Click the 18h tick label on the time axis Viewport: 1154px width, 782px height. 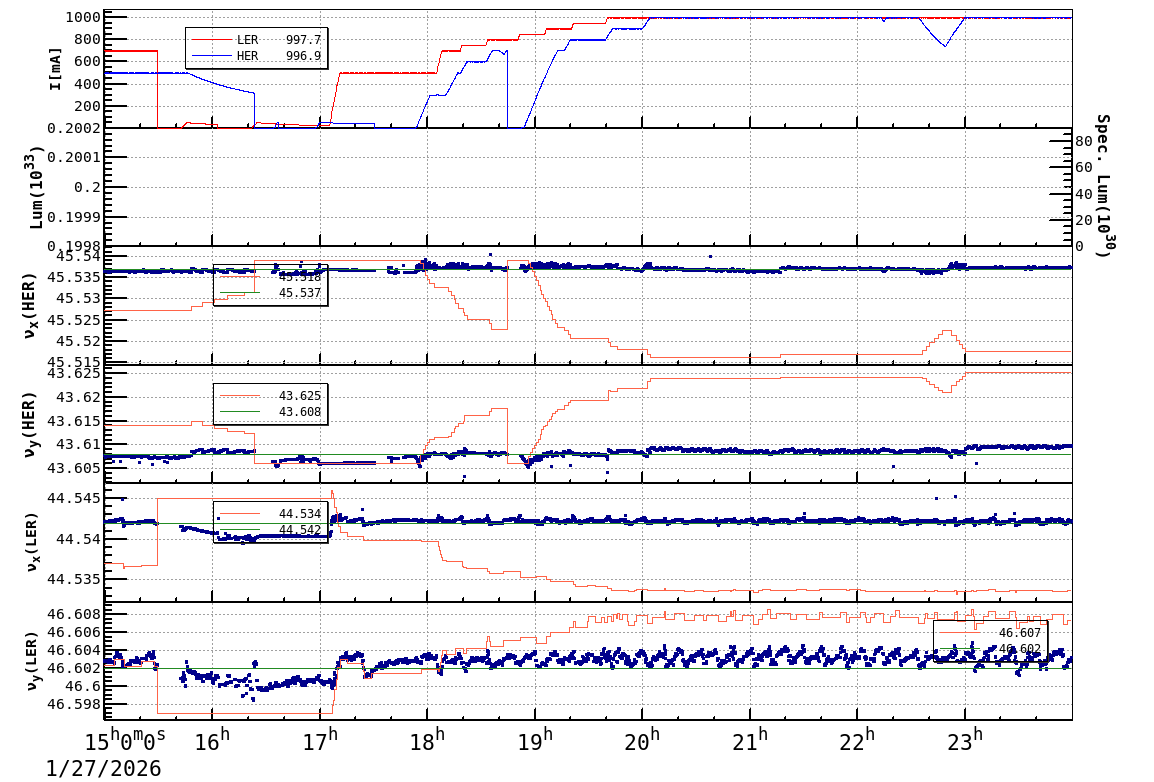[430, 741]
